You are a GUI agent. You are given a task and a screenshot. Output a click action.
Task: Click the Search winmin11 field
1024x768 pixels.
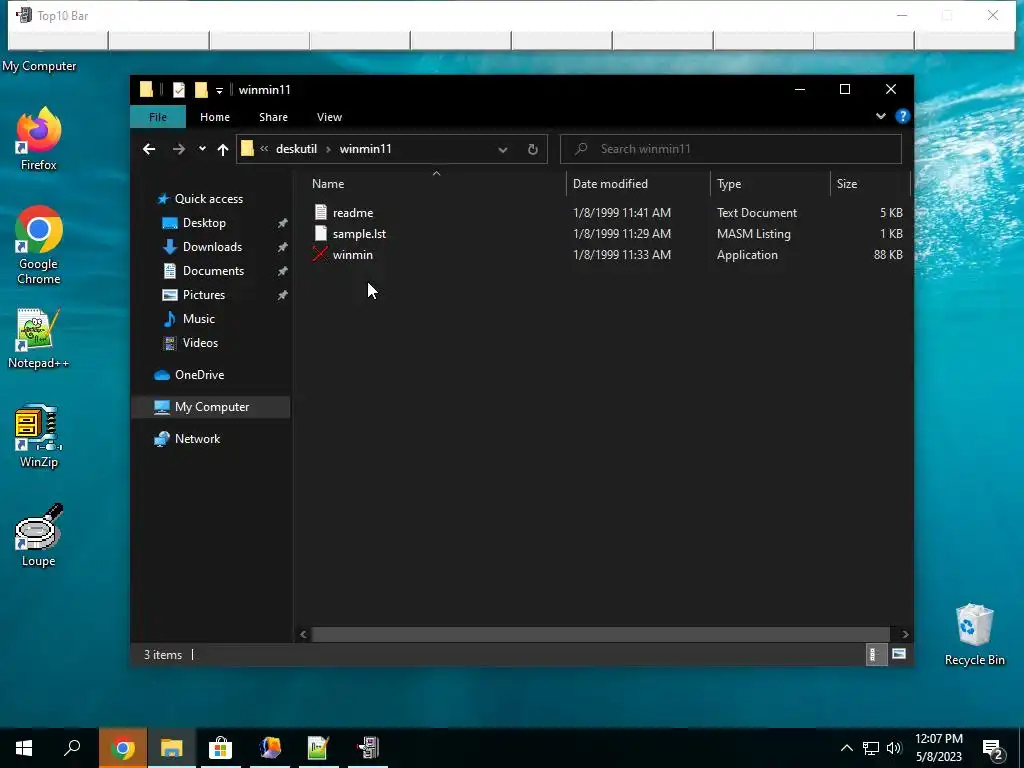731,149
